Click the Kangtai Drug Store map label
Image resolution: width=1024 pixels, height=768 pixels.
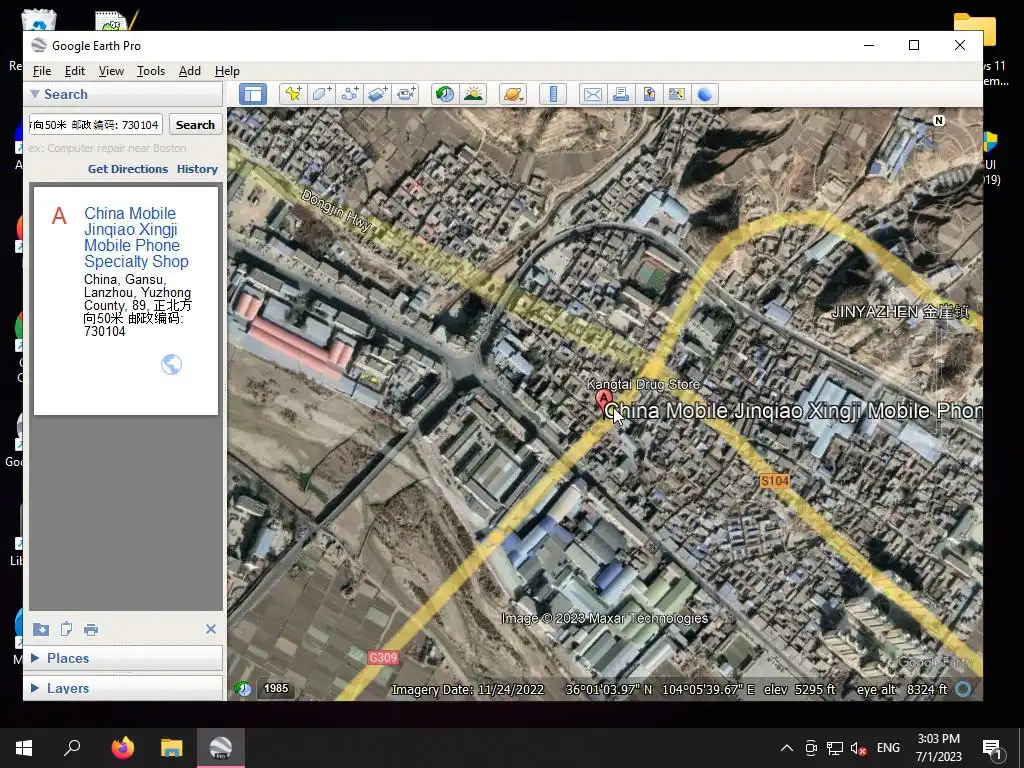click(643, 384)
